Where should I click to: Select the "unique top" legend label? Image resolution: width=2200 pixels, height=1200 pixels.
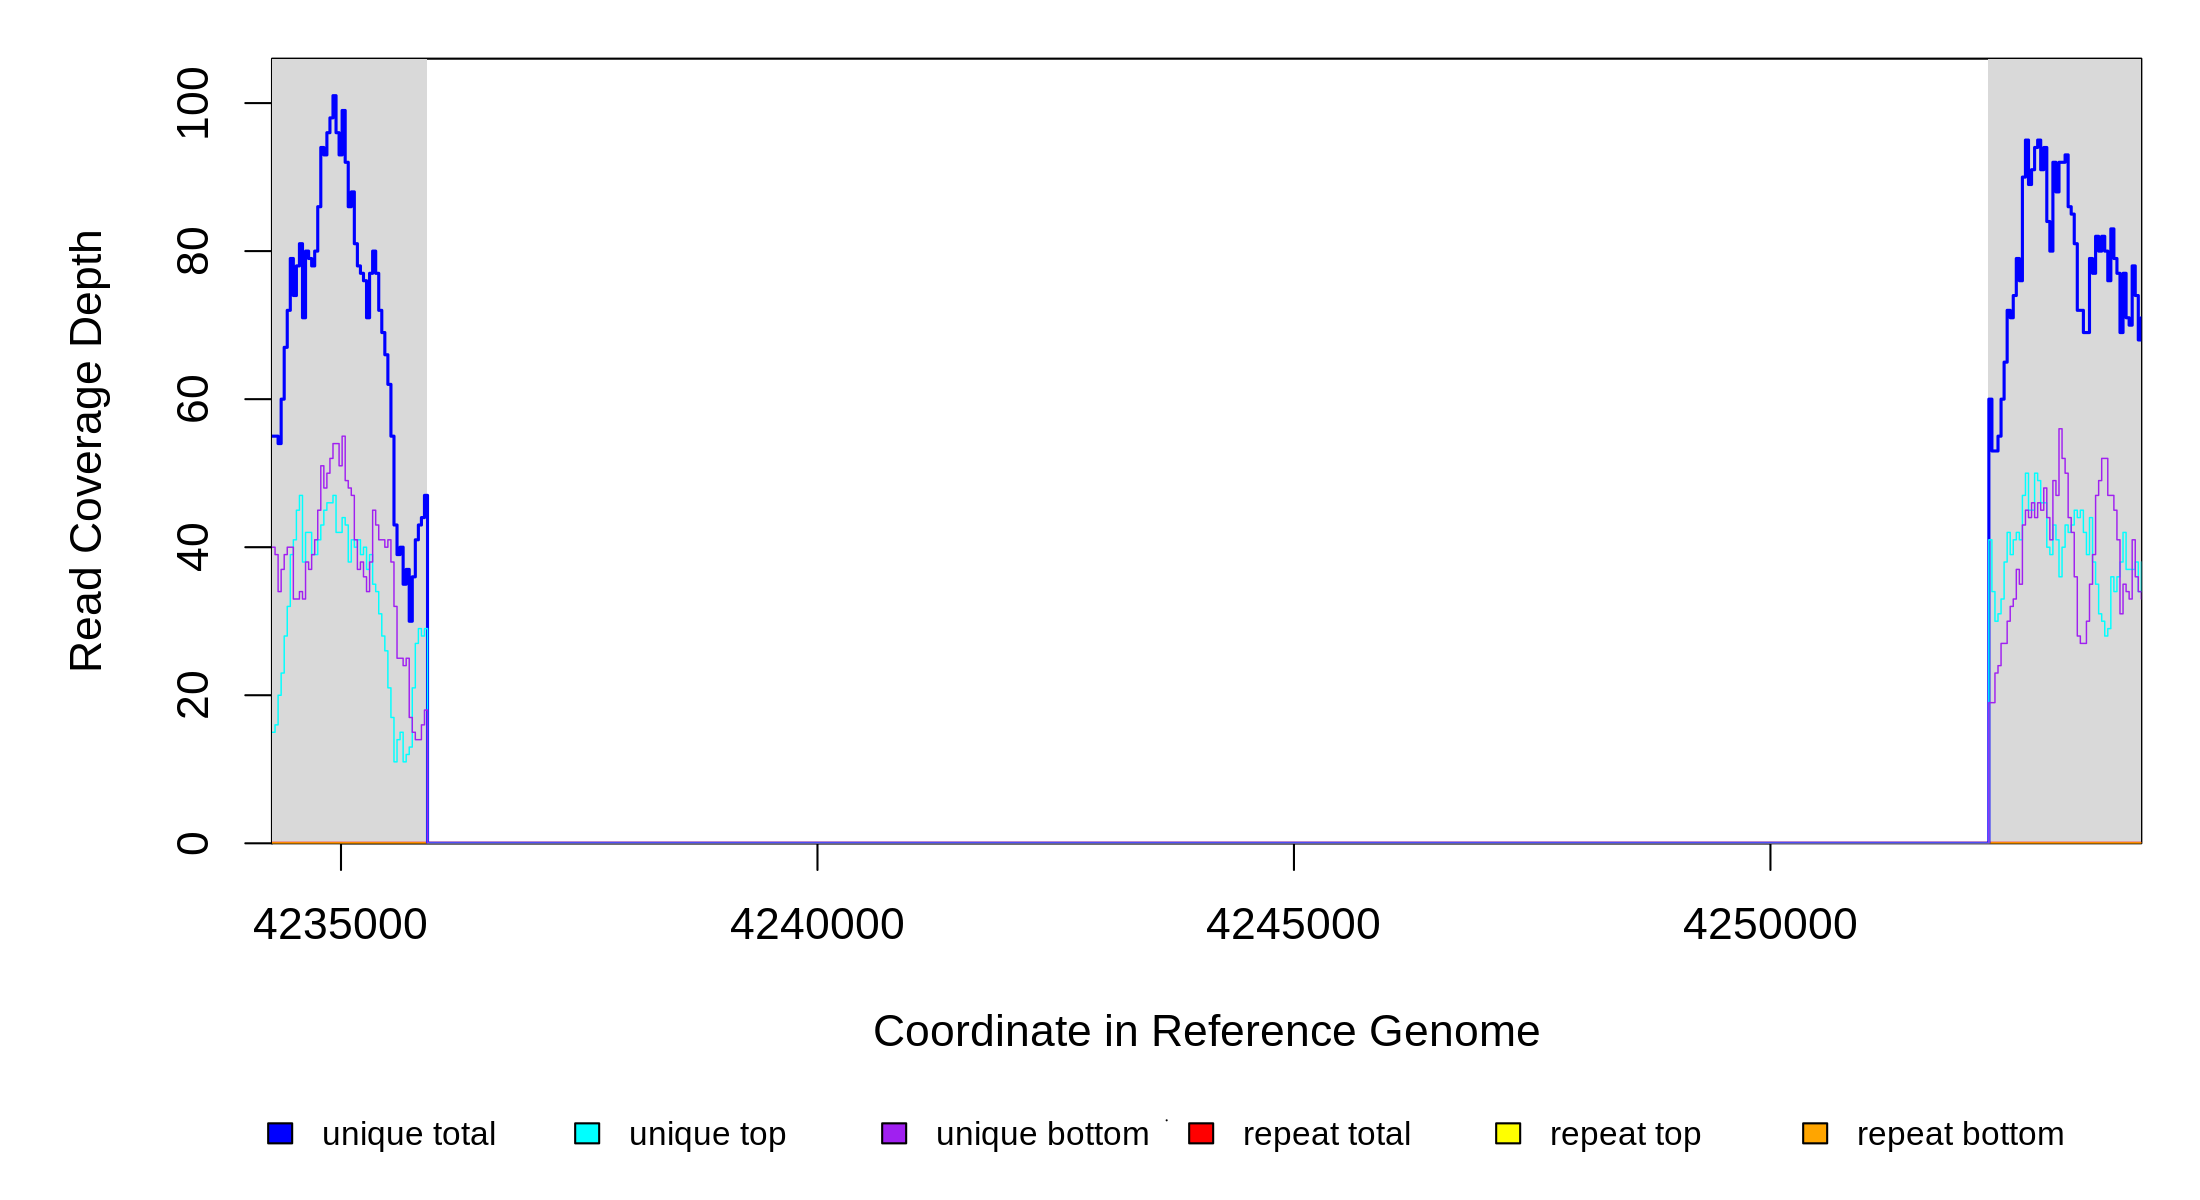(x=707, y=1134)
